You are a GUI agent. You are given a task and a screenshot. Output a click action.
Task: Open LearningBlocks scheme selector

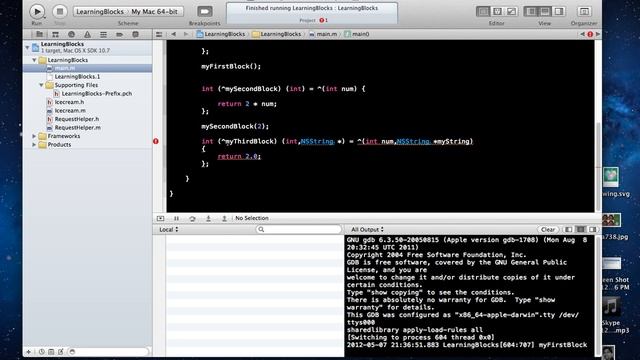(100, 11)
